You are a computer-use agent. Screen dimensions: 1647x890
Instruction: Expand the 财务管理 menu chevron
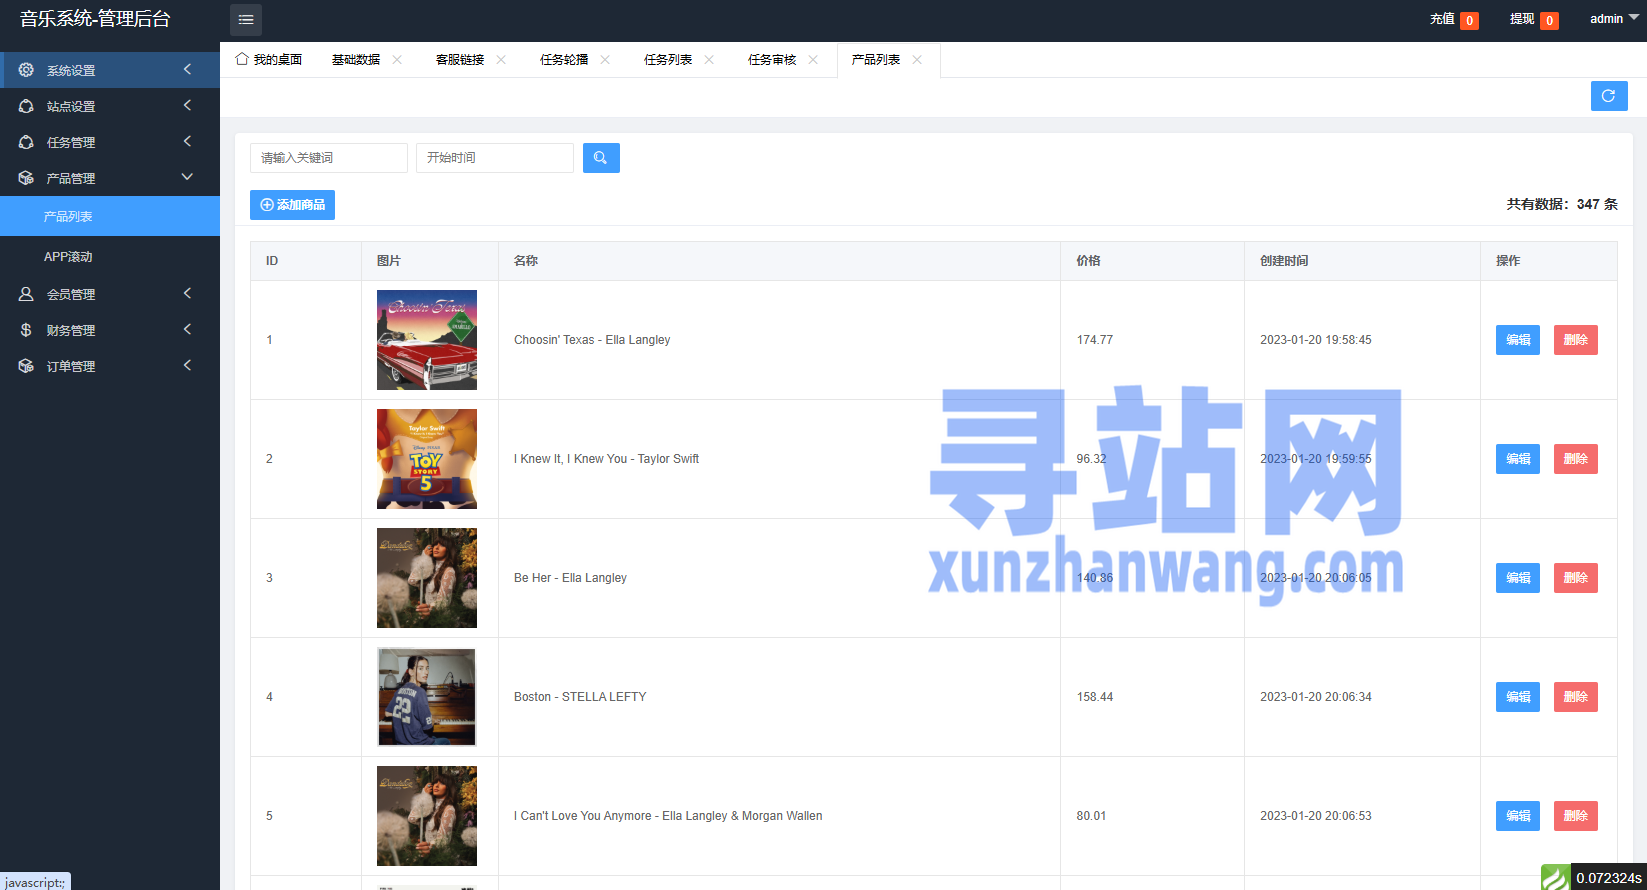[x=187, y=329]
